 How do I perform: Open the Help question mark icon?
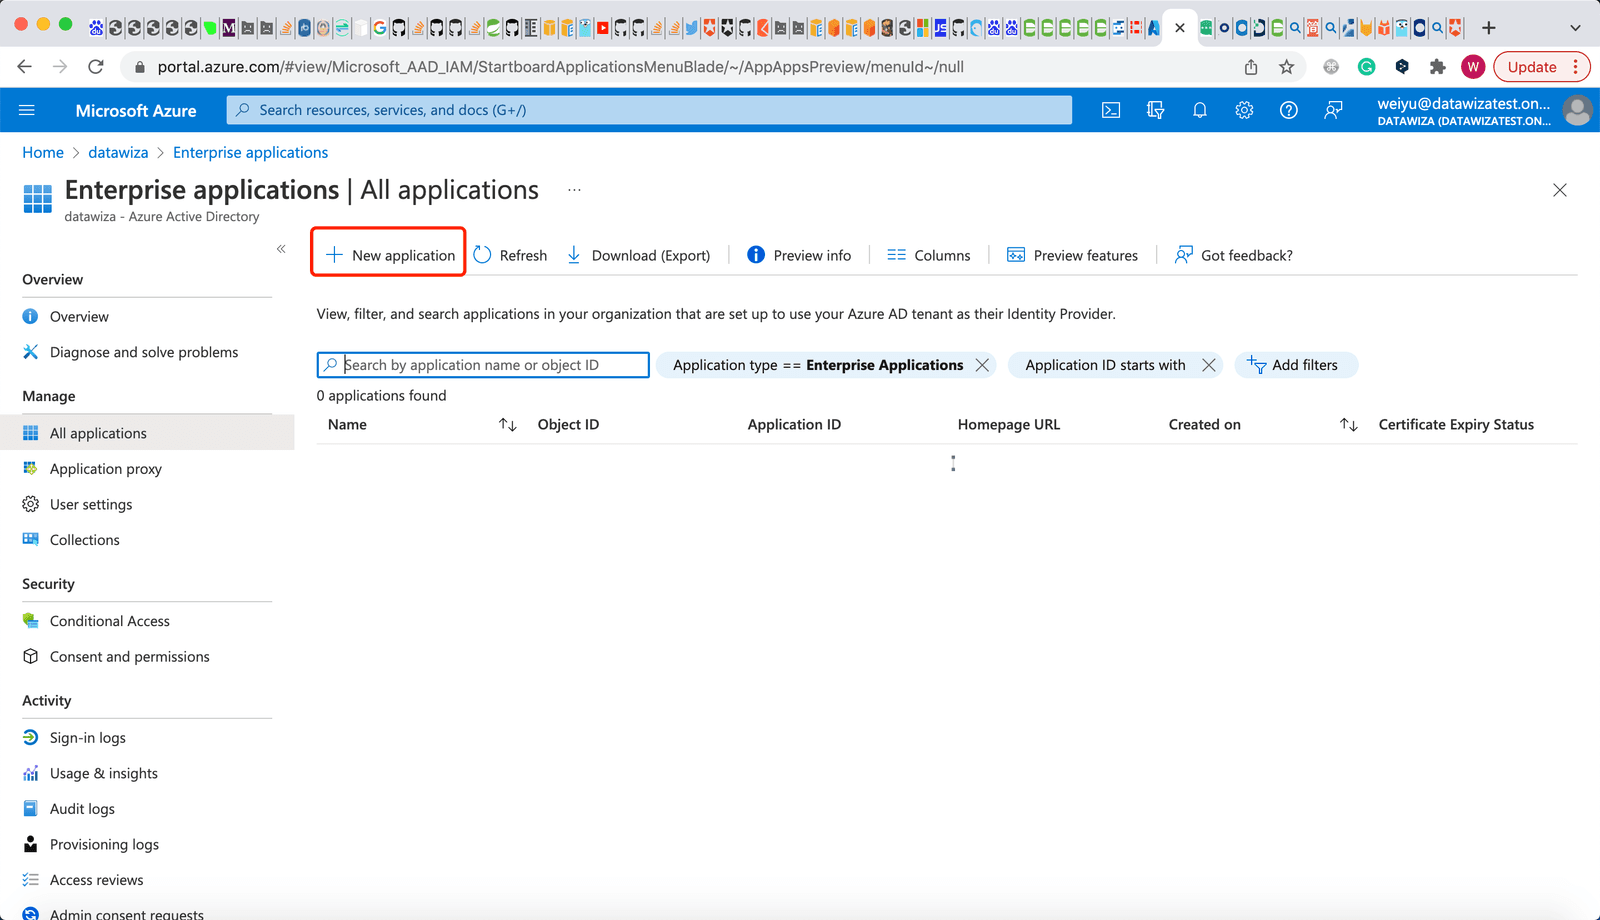[1289, 110]
